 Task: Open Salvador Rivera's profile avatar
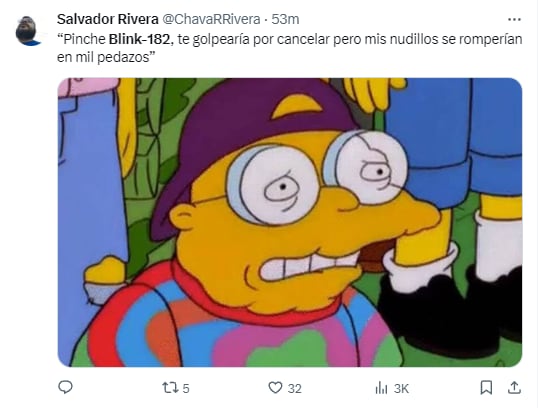[x=28, y=31]
